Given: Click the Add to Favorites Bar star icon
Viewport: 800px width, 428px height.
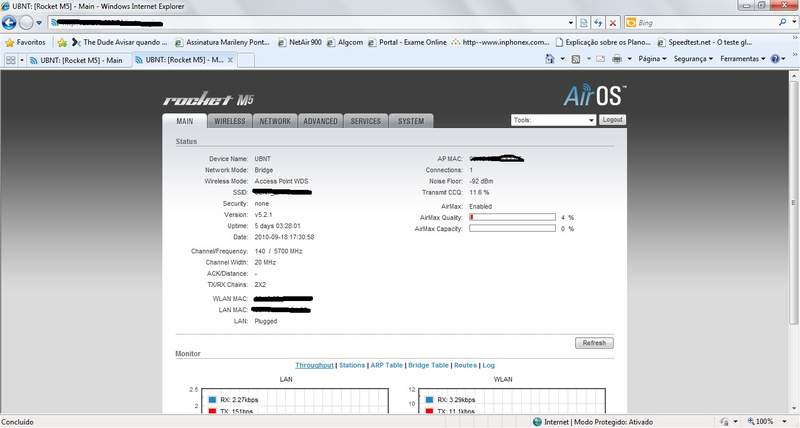Looking at the screenshot, I should (62, 42).
